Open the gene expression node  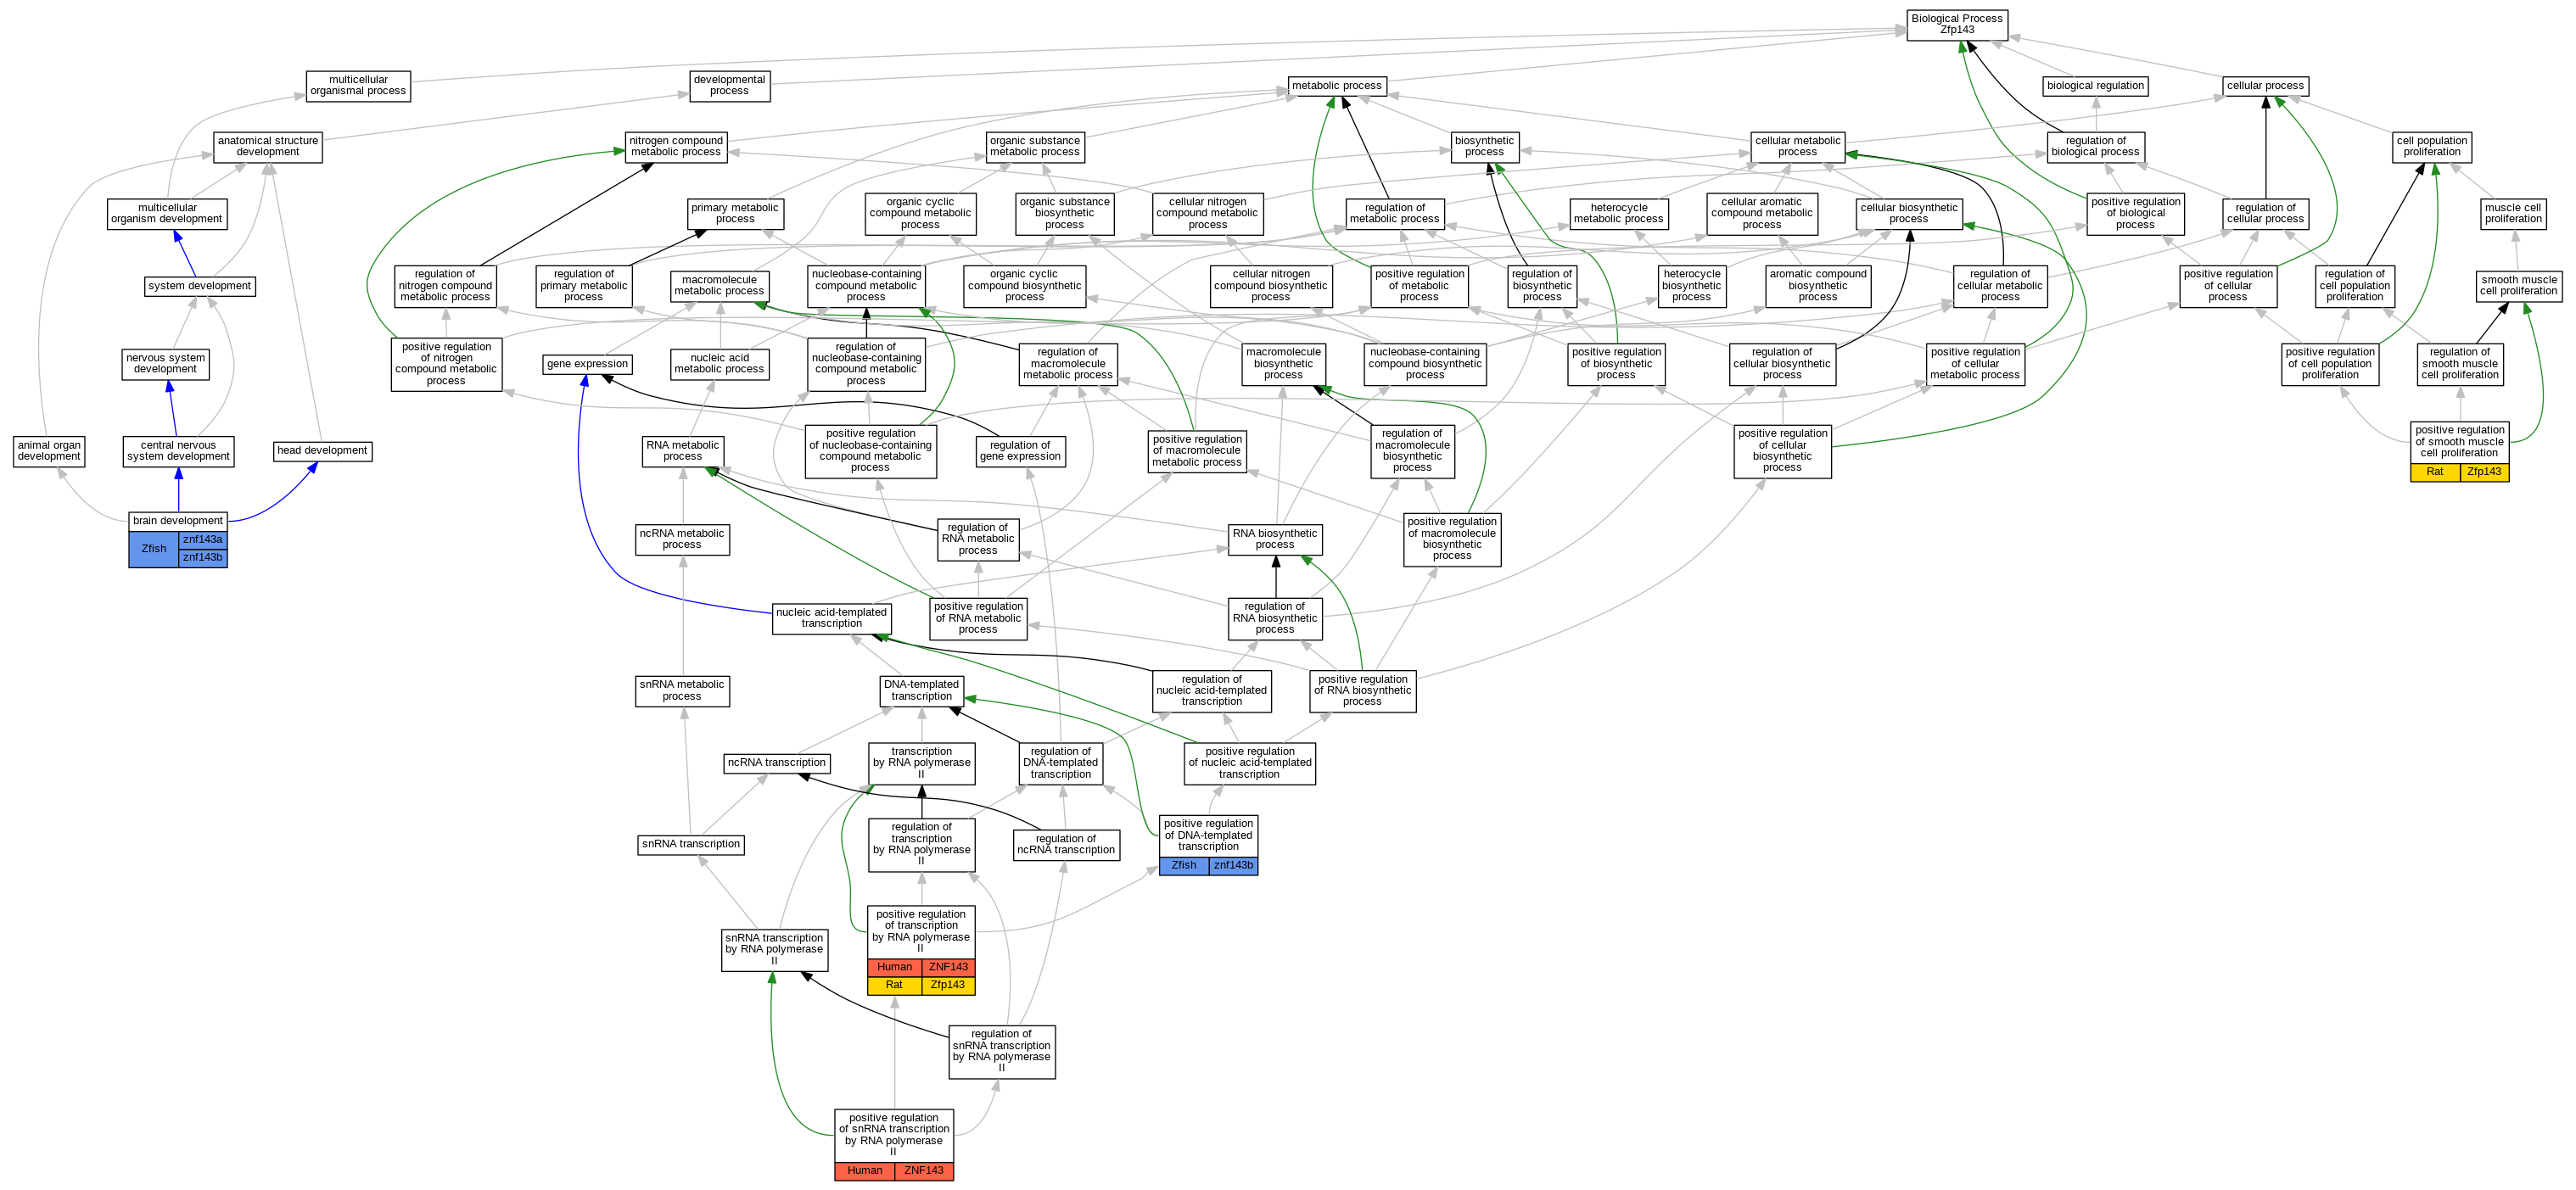pos(587,364)
